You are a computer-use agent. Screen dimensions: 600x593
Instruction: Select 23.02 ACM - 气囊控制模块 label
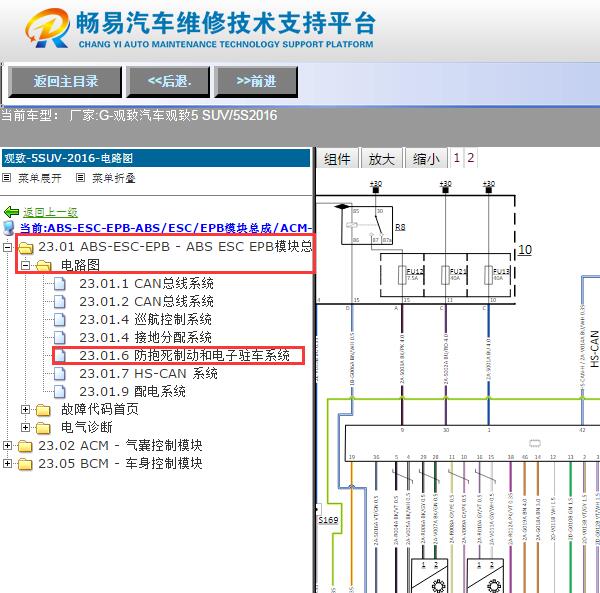[x=120, y=445]
